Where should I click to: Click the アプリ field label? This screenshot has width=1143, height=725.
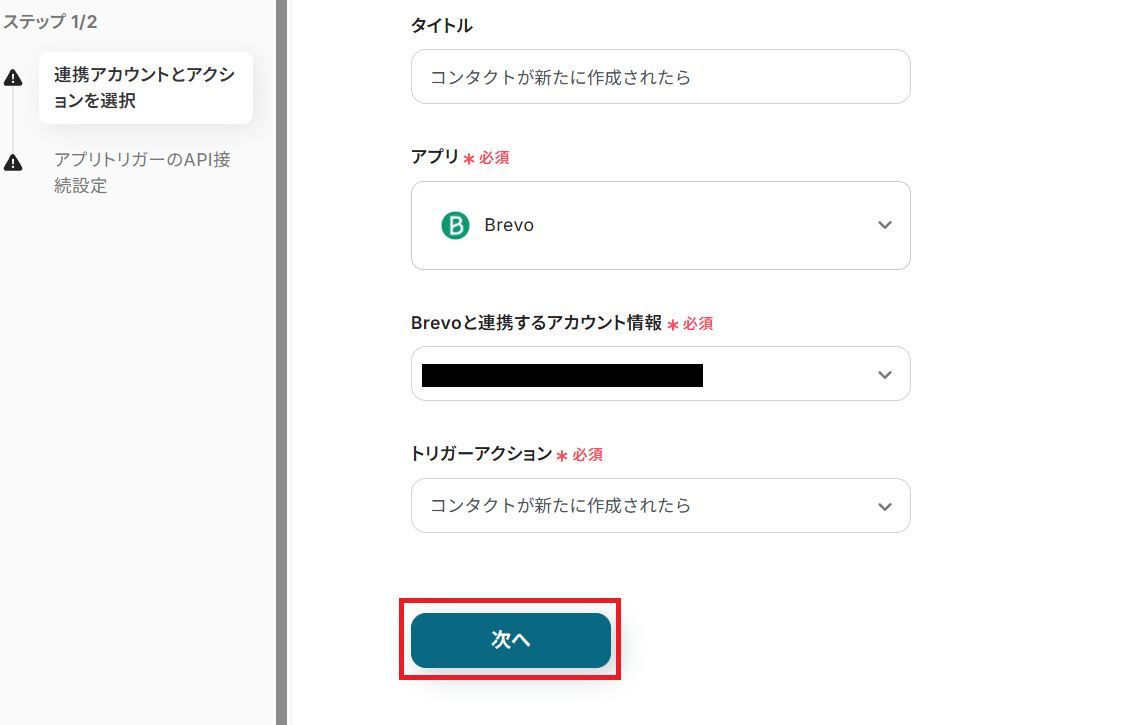pyautogui.click(x=434, y=157)
